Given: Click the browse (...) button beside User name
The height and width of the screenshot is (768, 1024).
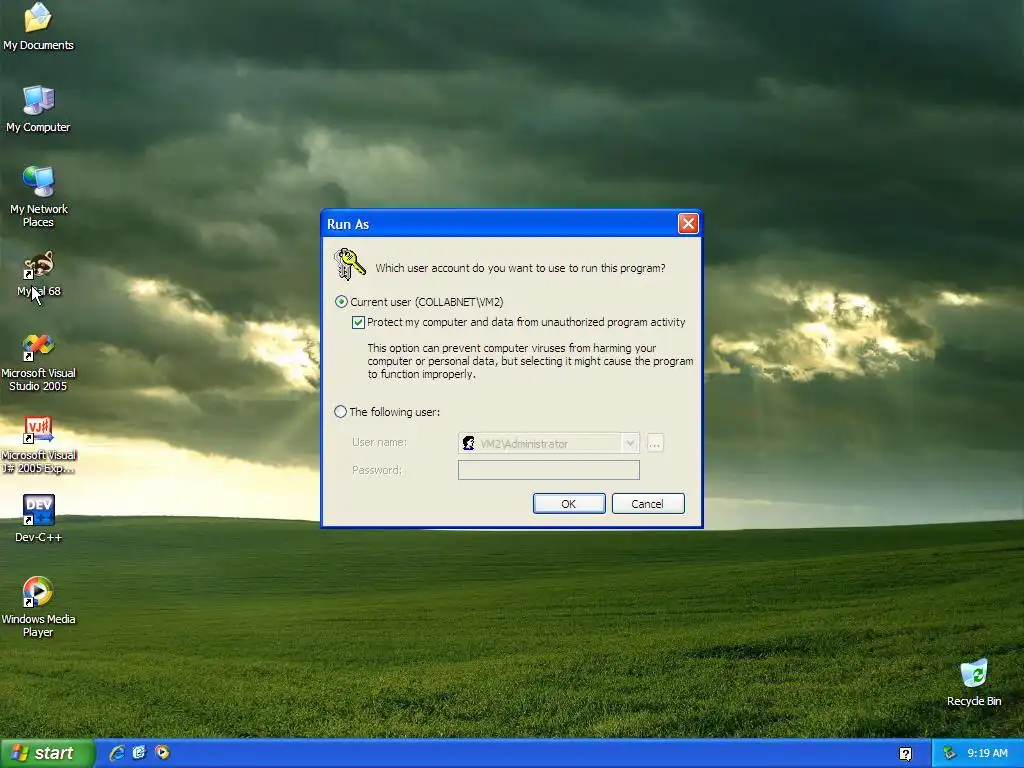Looking at the screenshot, I should tap(655, 443).
